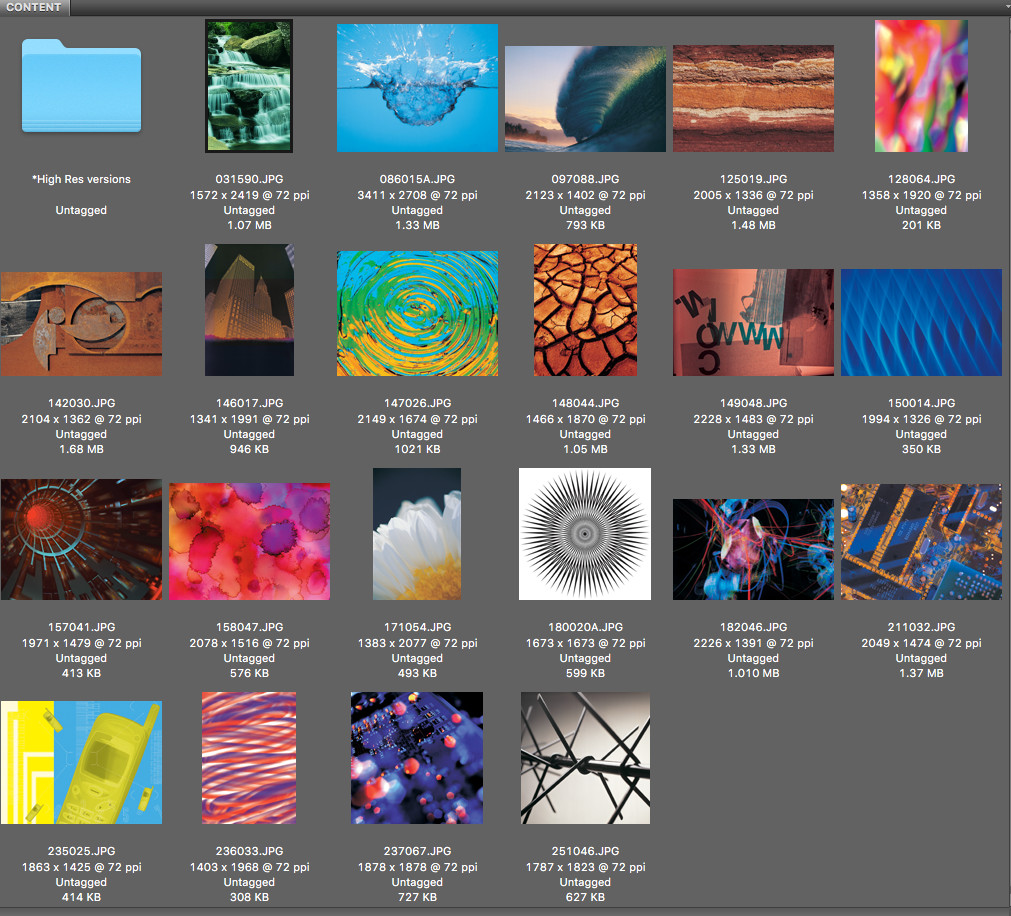The width and height of the screenshot is (1011, 916).
Task: Click the ocean wave image 097088.JPG
Action: point(585,99)
